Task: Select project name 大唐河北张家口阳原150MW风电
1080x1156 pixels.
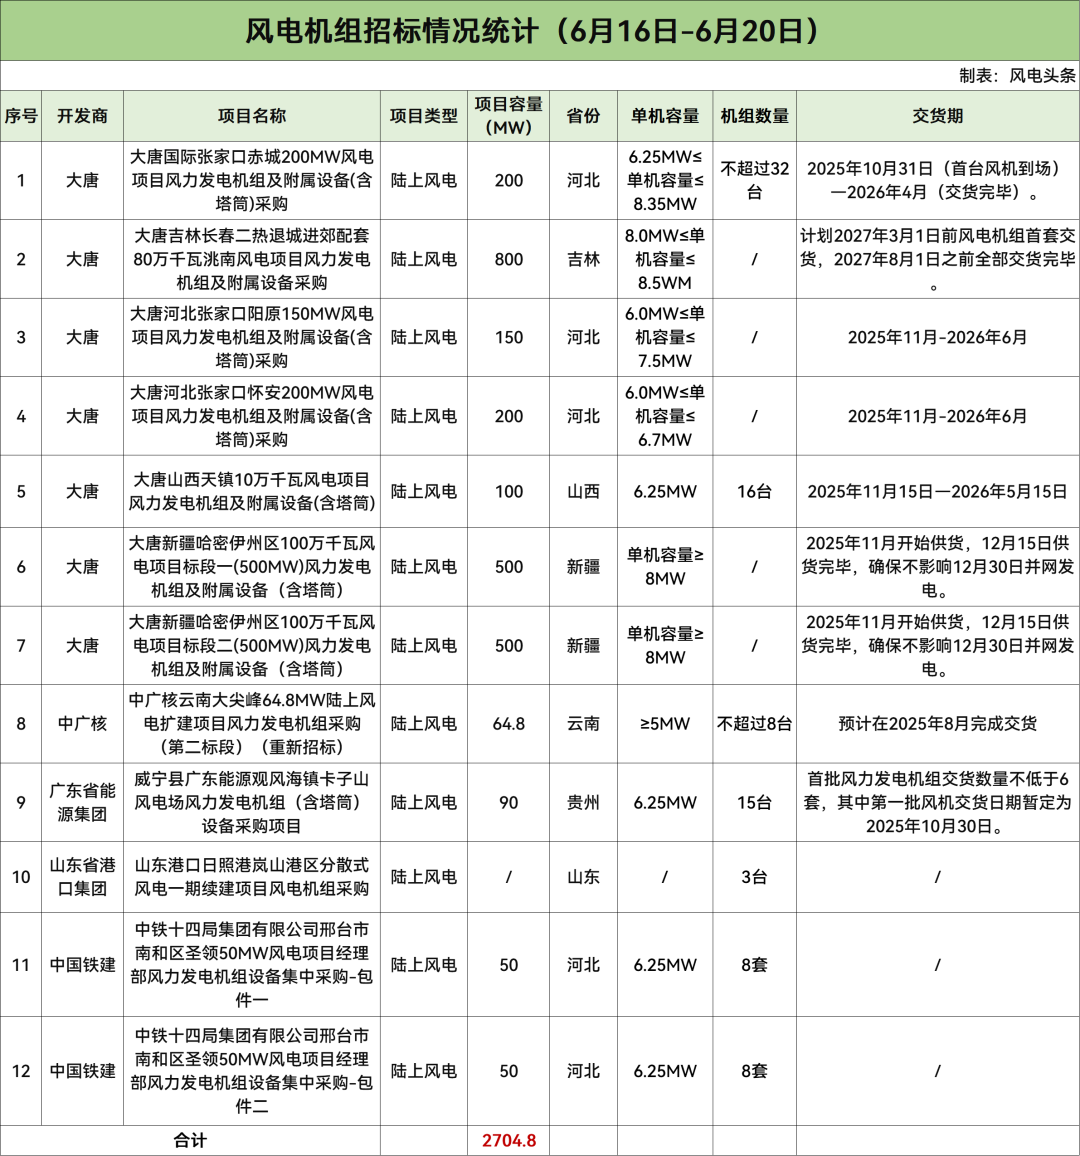Action: (x=251, y=338)
